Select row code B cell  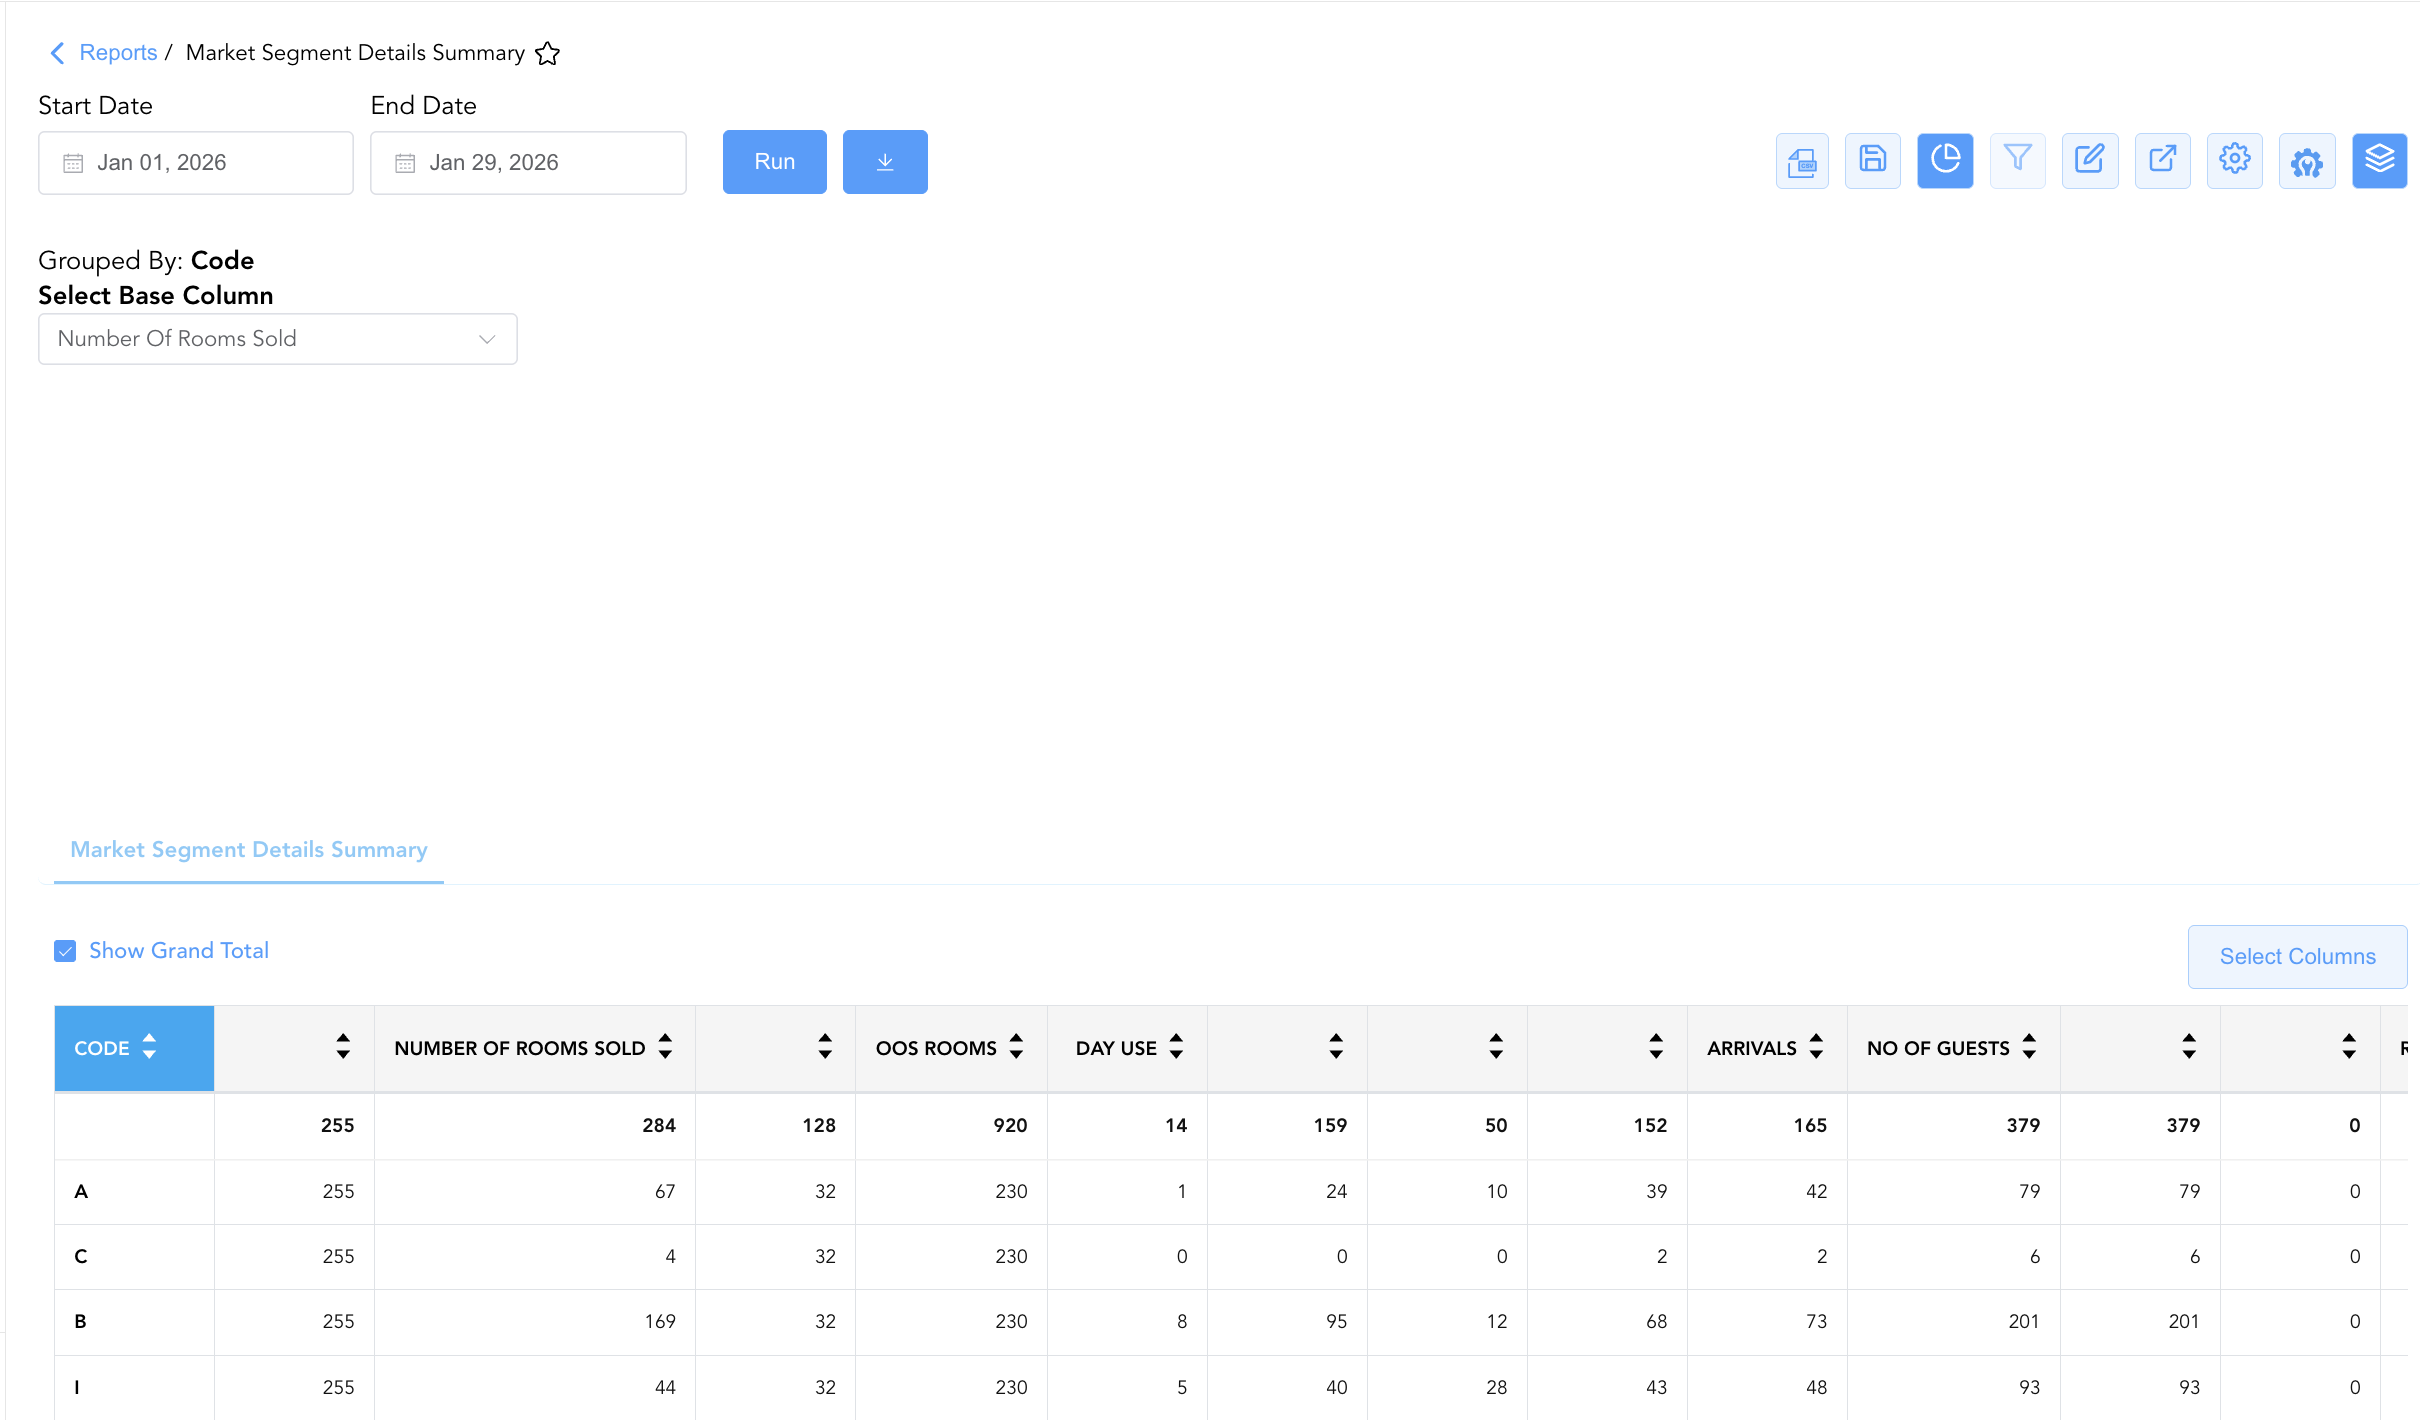click(x=134, y=1322)
